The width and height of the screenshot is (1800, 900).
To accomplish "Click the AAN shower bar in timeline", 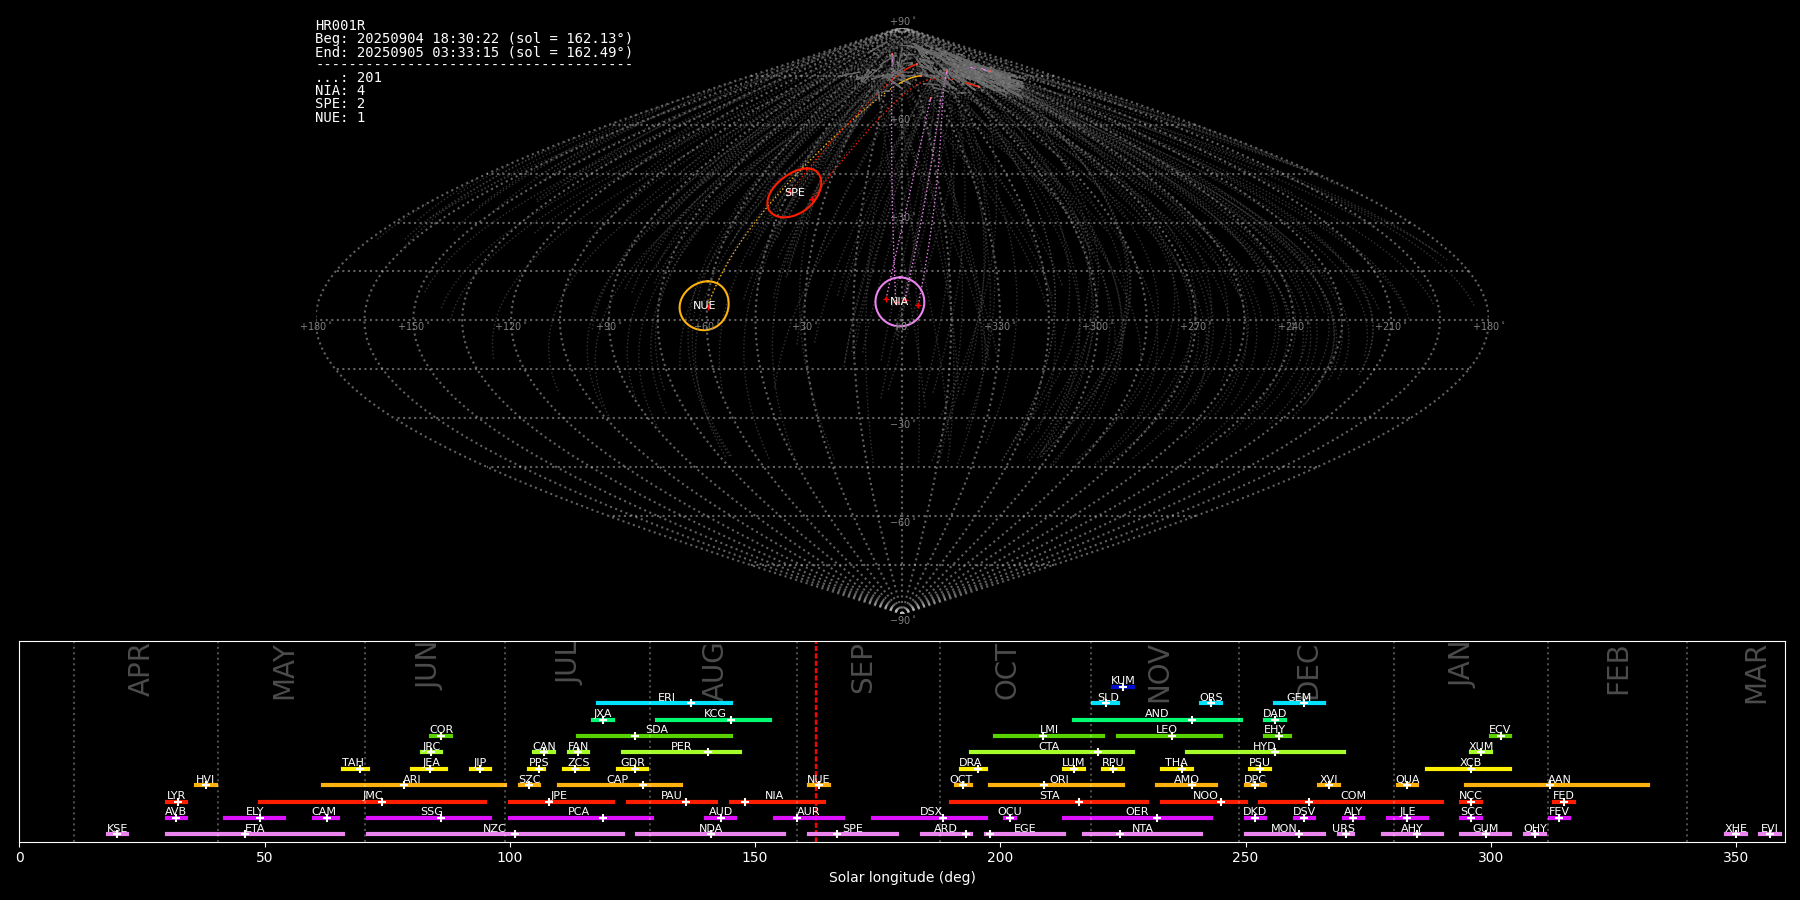I will point(1557,785).
